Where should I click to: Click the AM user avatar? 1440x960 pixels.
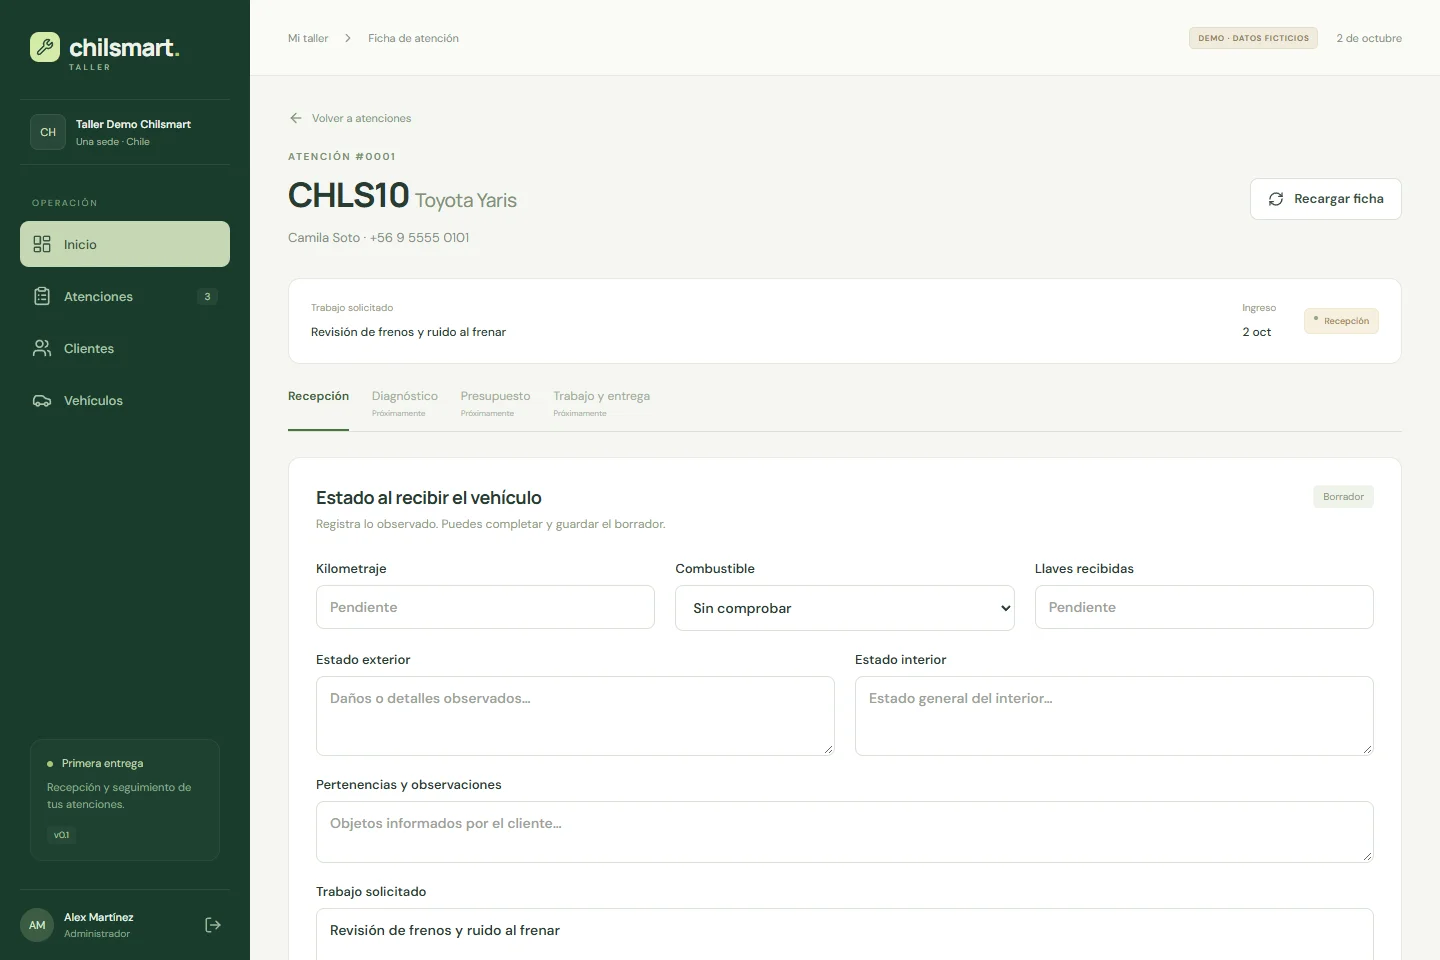(37, 925)
